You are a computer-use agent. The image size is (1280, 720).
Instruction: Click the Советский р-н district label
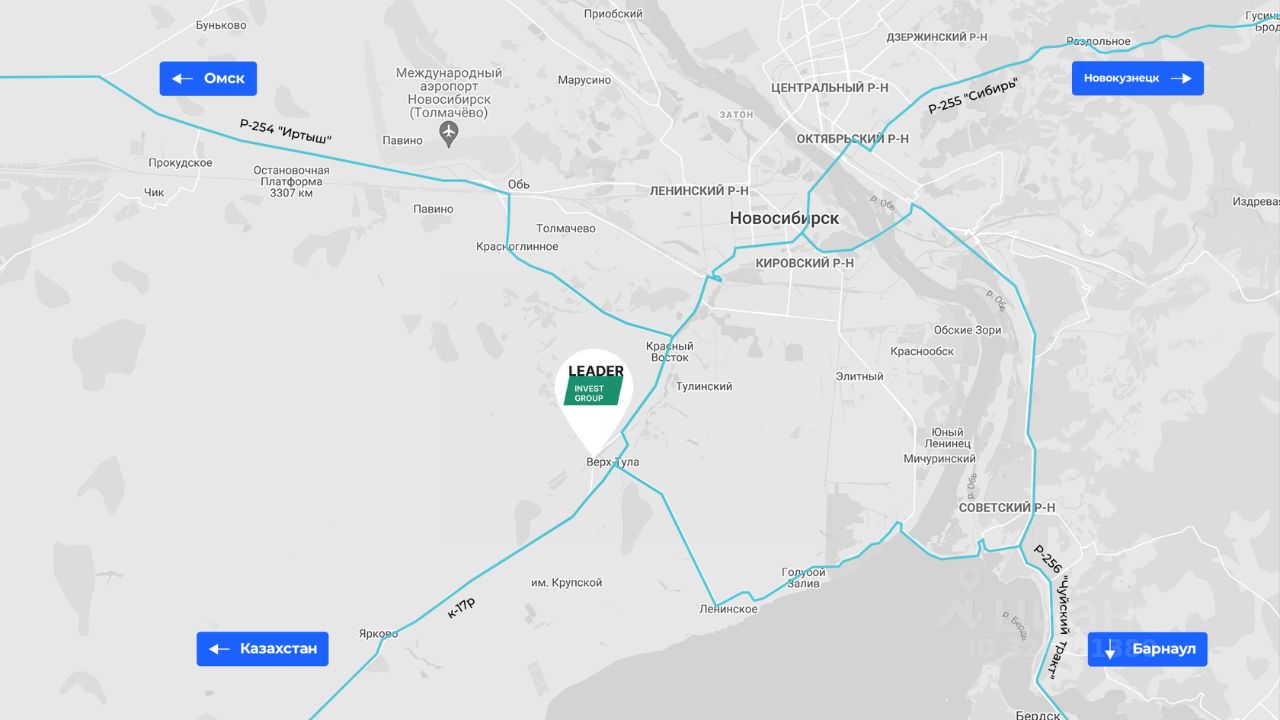(x=1007, y=507)
